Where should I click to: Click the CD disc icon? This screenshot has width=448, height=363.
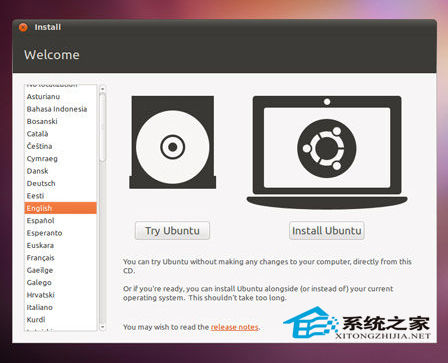click(x=173, y=142)
